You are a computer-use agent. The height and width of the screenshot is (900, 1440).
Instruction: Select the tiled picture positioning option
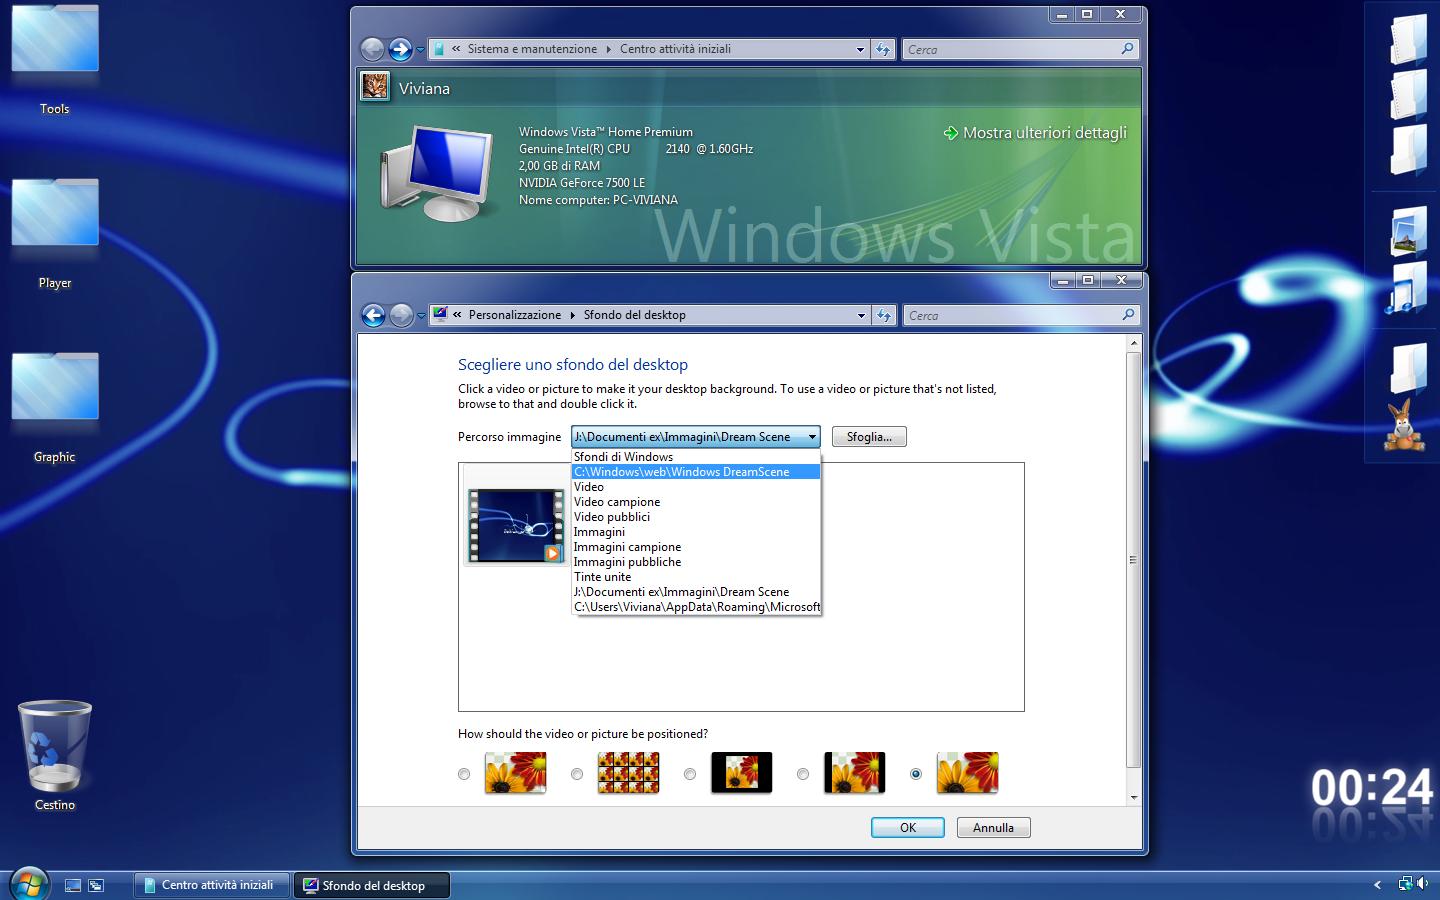[577, 774]
